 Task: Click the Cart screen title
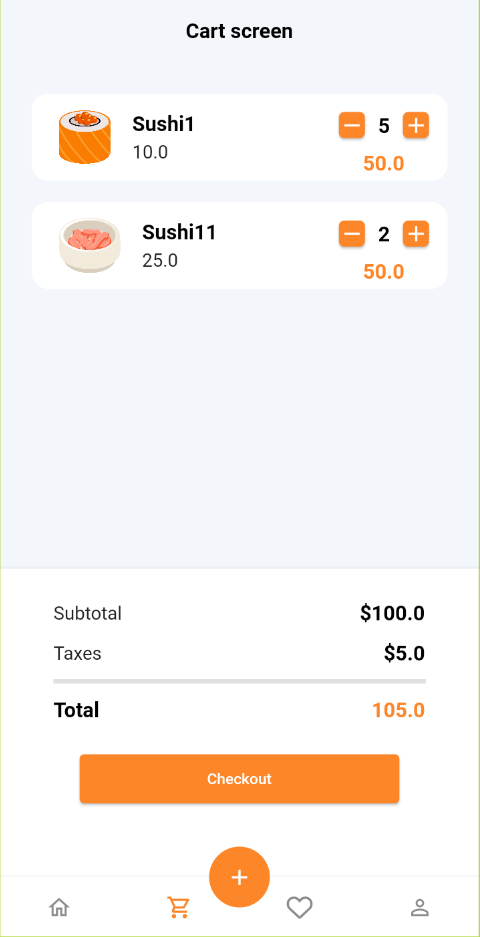coord(239,31)
